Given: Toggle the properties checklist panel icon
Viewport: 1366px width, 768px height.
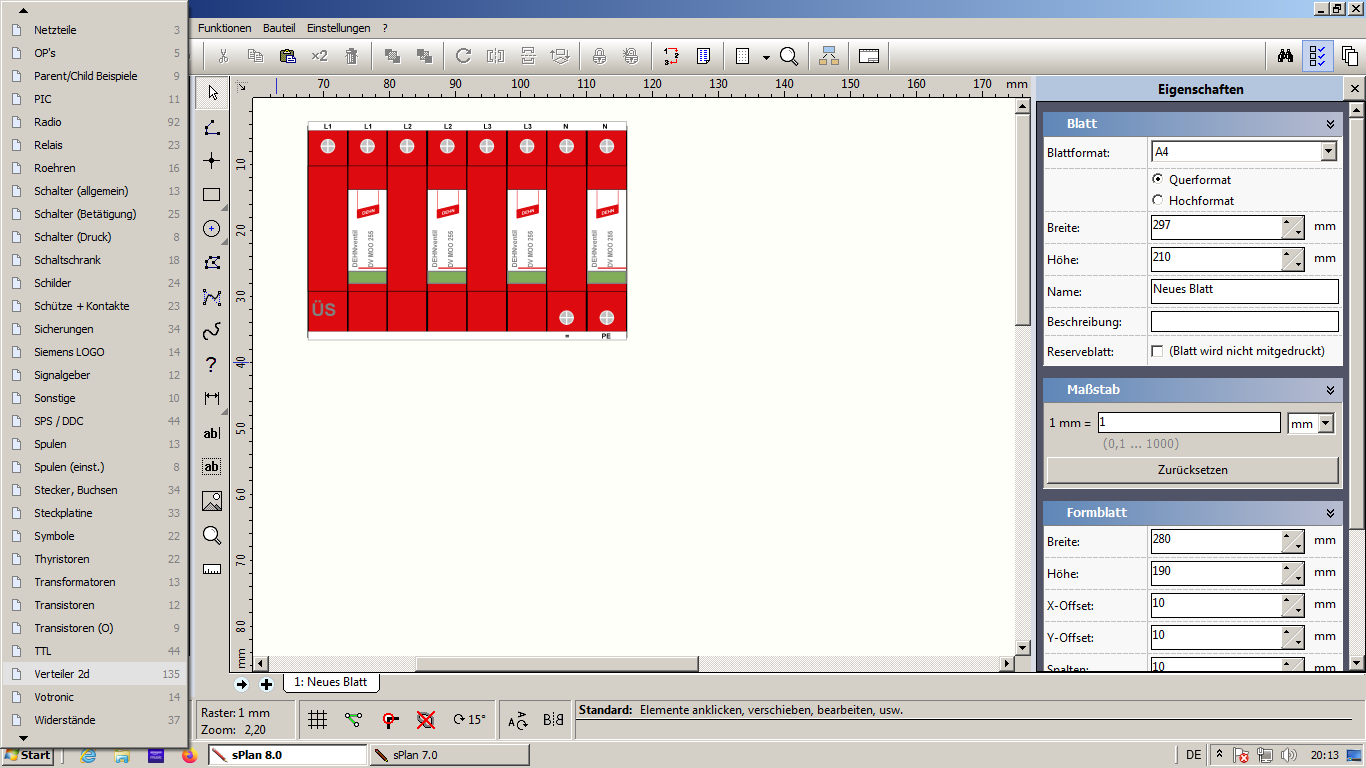Looking at the screenshot, I should click(1318, 56).
